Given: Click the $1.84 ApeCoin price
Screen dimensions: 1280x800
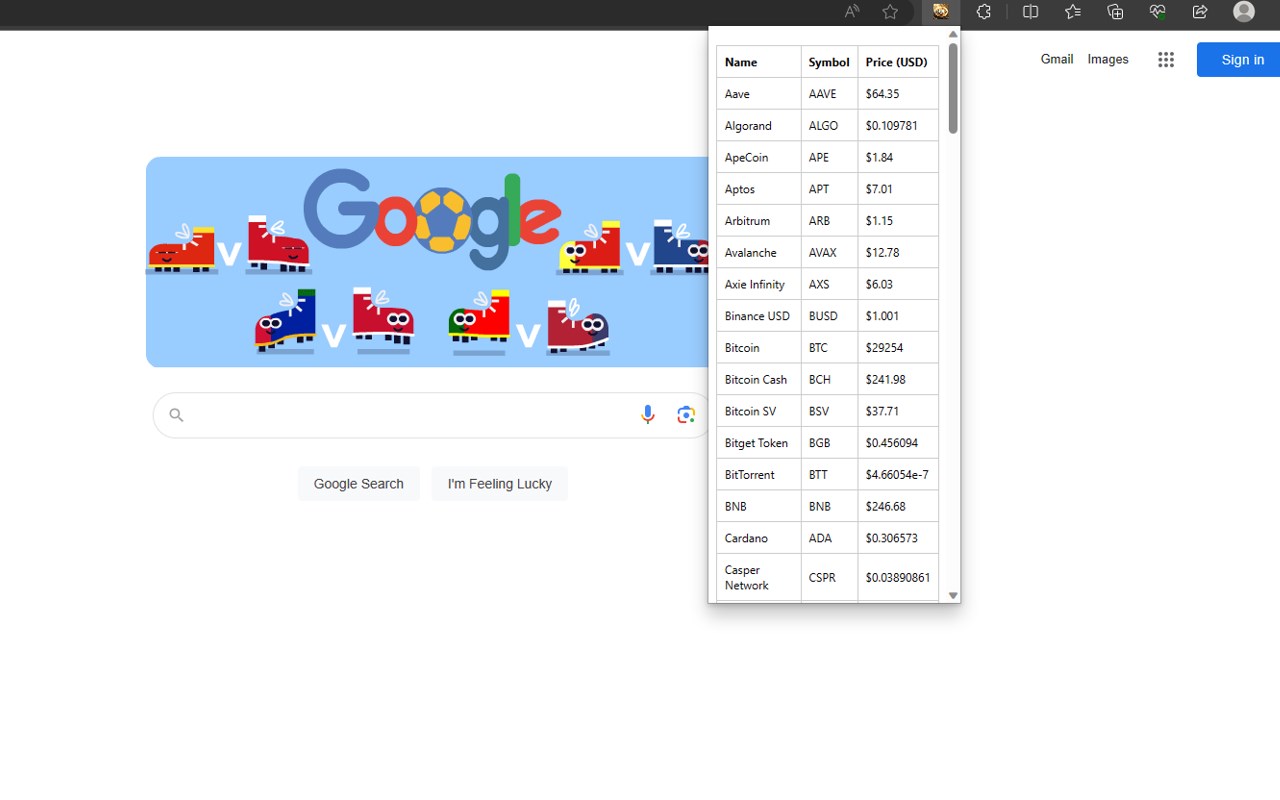Looking at the screenshot, I should pos(898,157).
